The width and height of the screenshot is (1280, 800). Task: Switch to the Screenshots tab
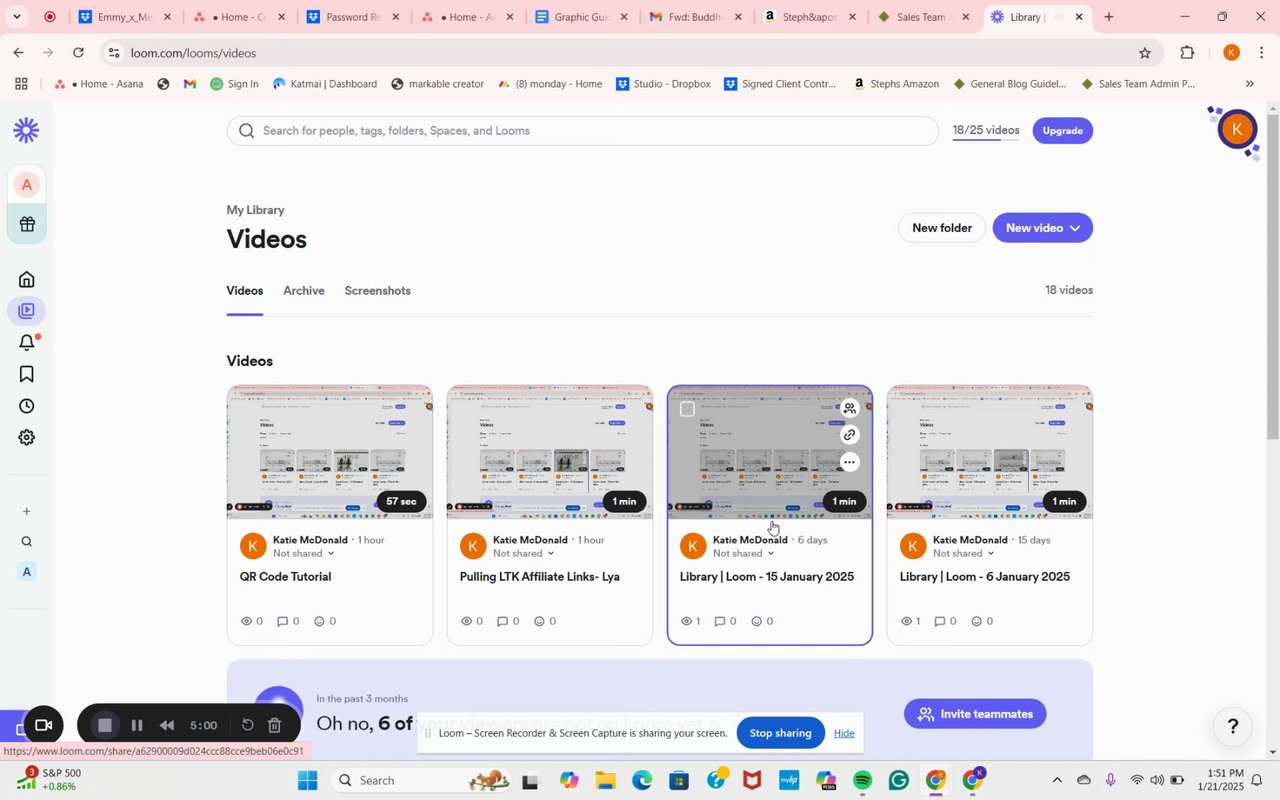coord(378,291)
